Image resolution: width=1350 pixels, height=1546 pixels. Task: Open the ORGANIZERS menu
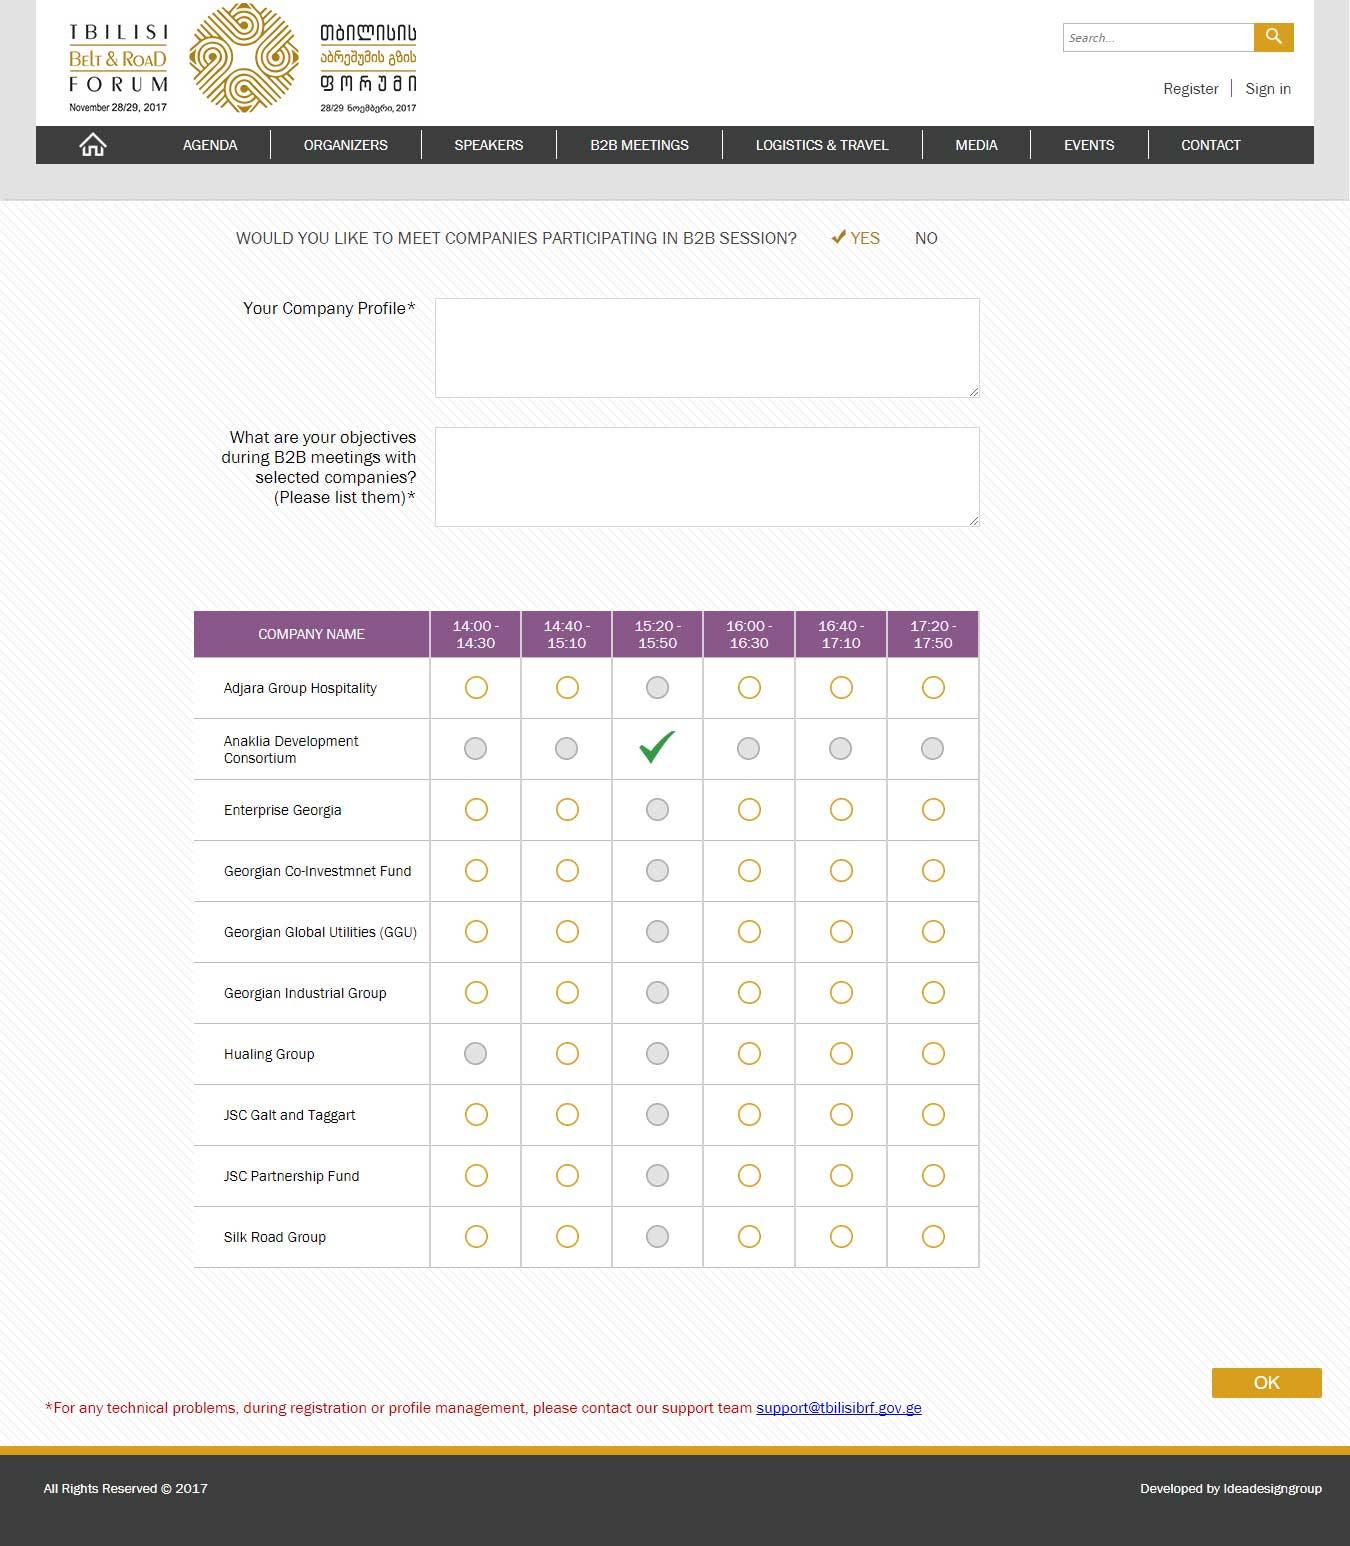346,145
